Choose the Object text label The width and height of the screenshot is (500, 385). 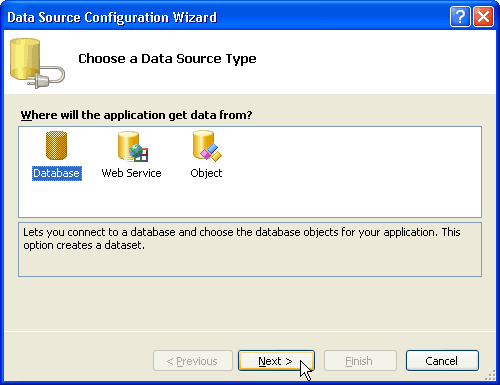pos(206,173)
